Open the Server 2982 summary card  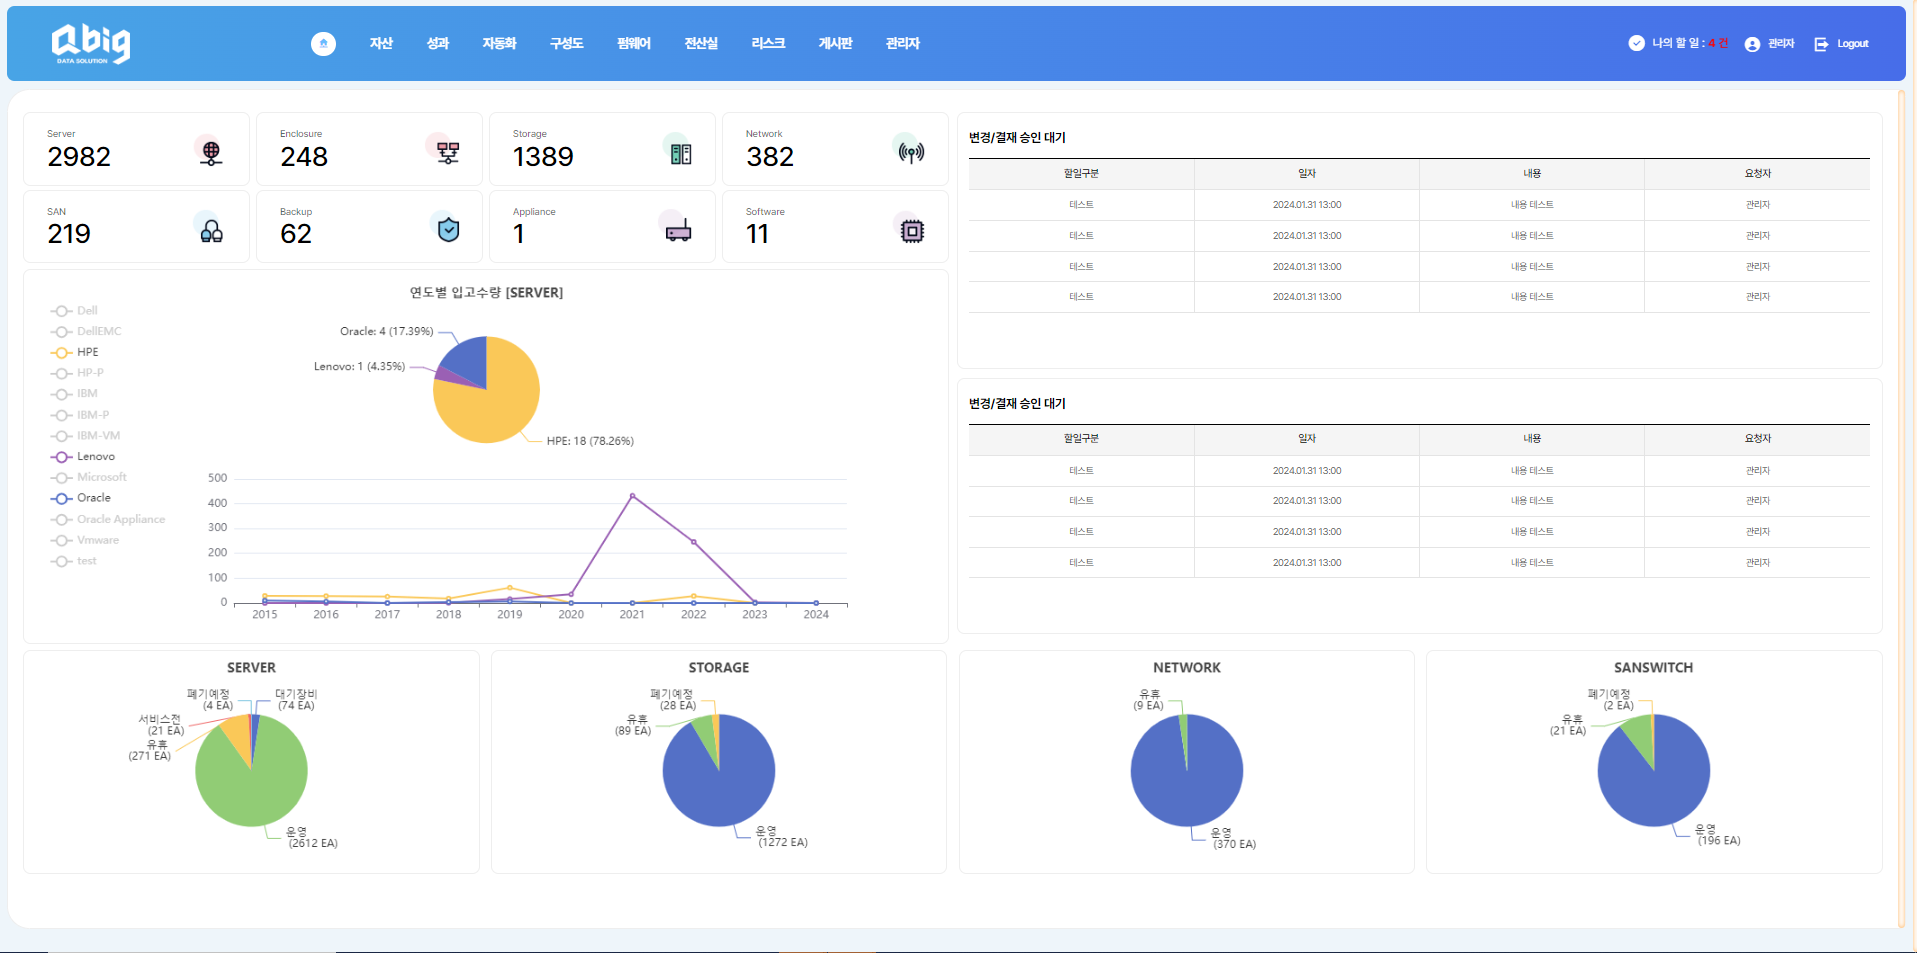[136, 149]
